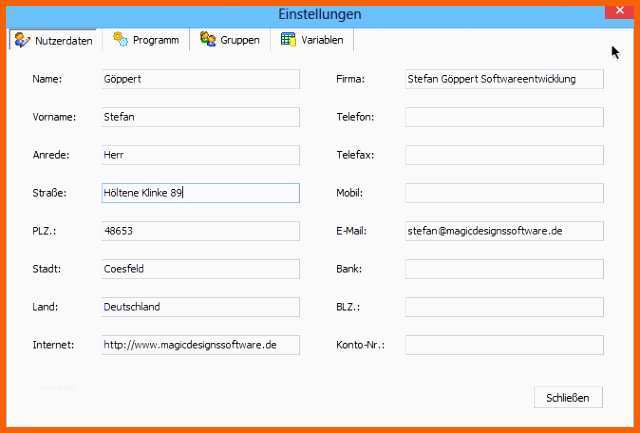Click the Nutzerdaten tab icon
640x433 pixels.
22,40
